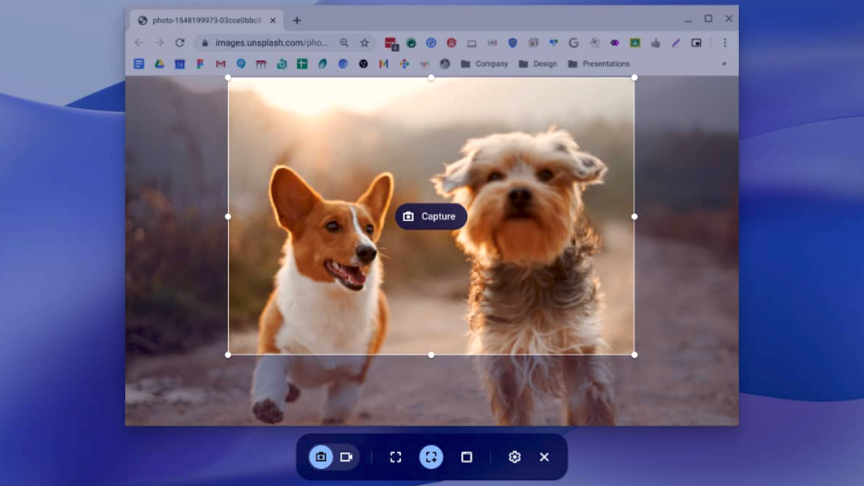864x486 pixels.
Task: Open the Design bookmarks folder
Action: click(x=538, y=64)
